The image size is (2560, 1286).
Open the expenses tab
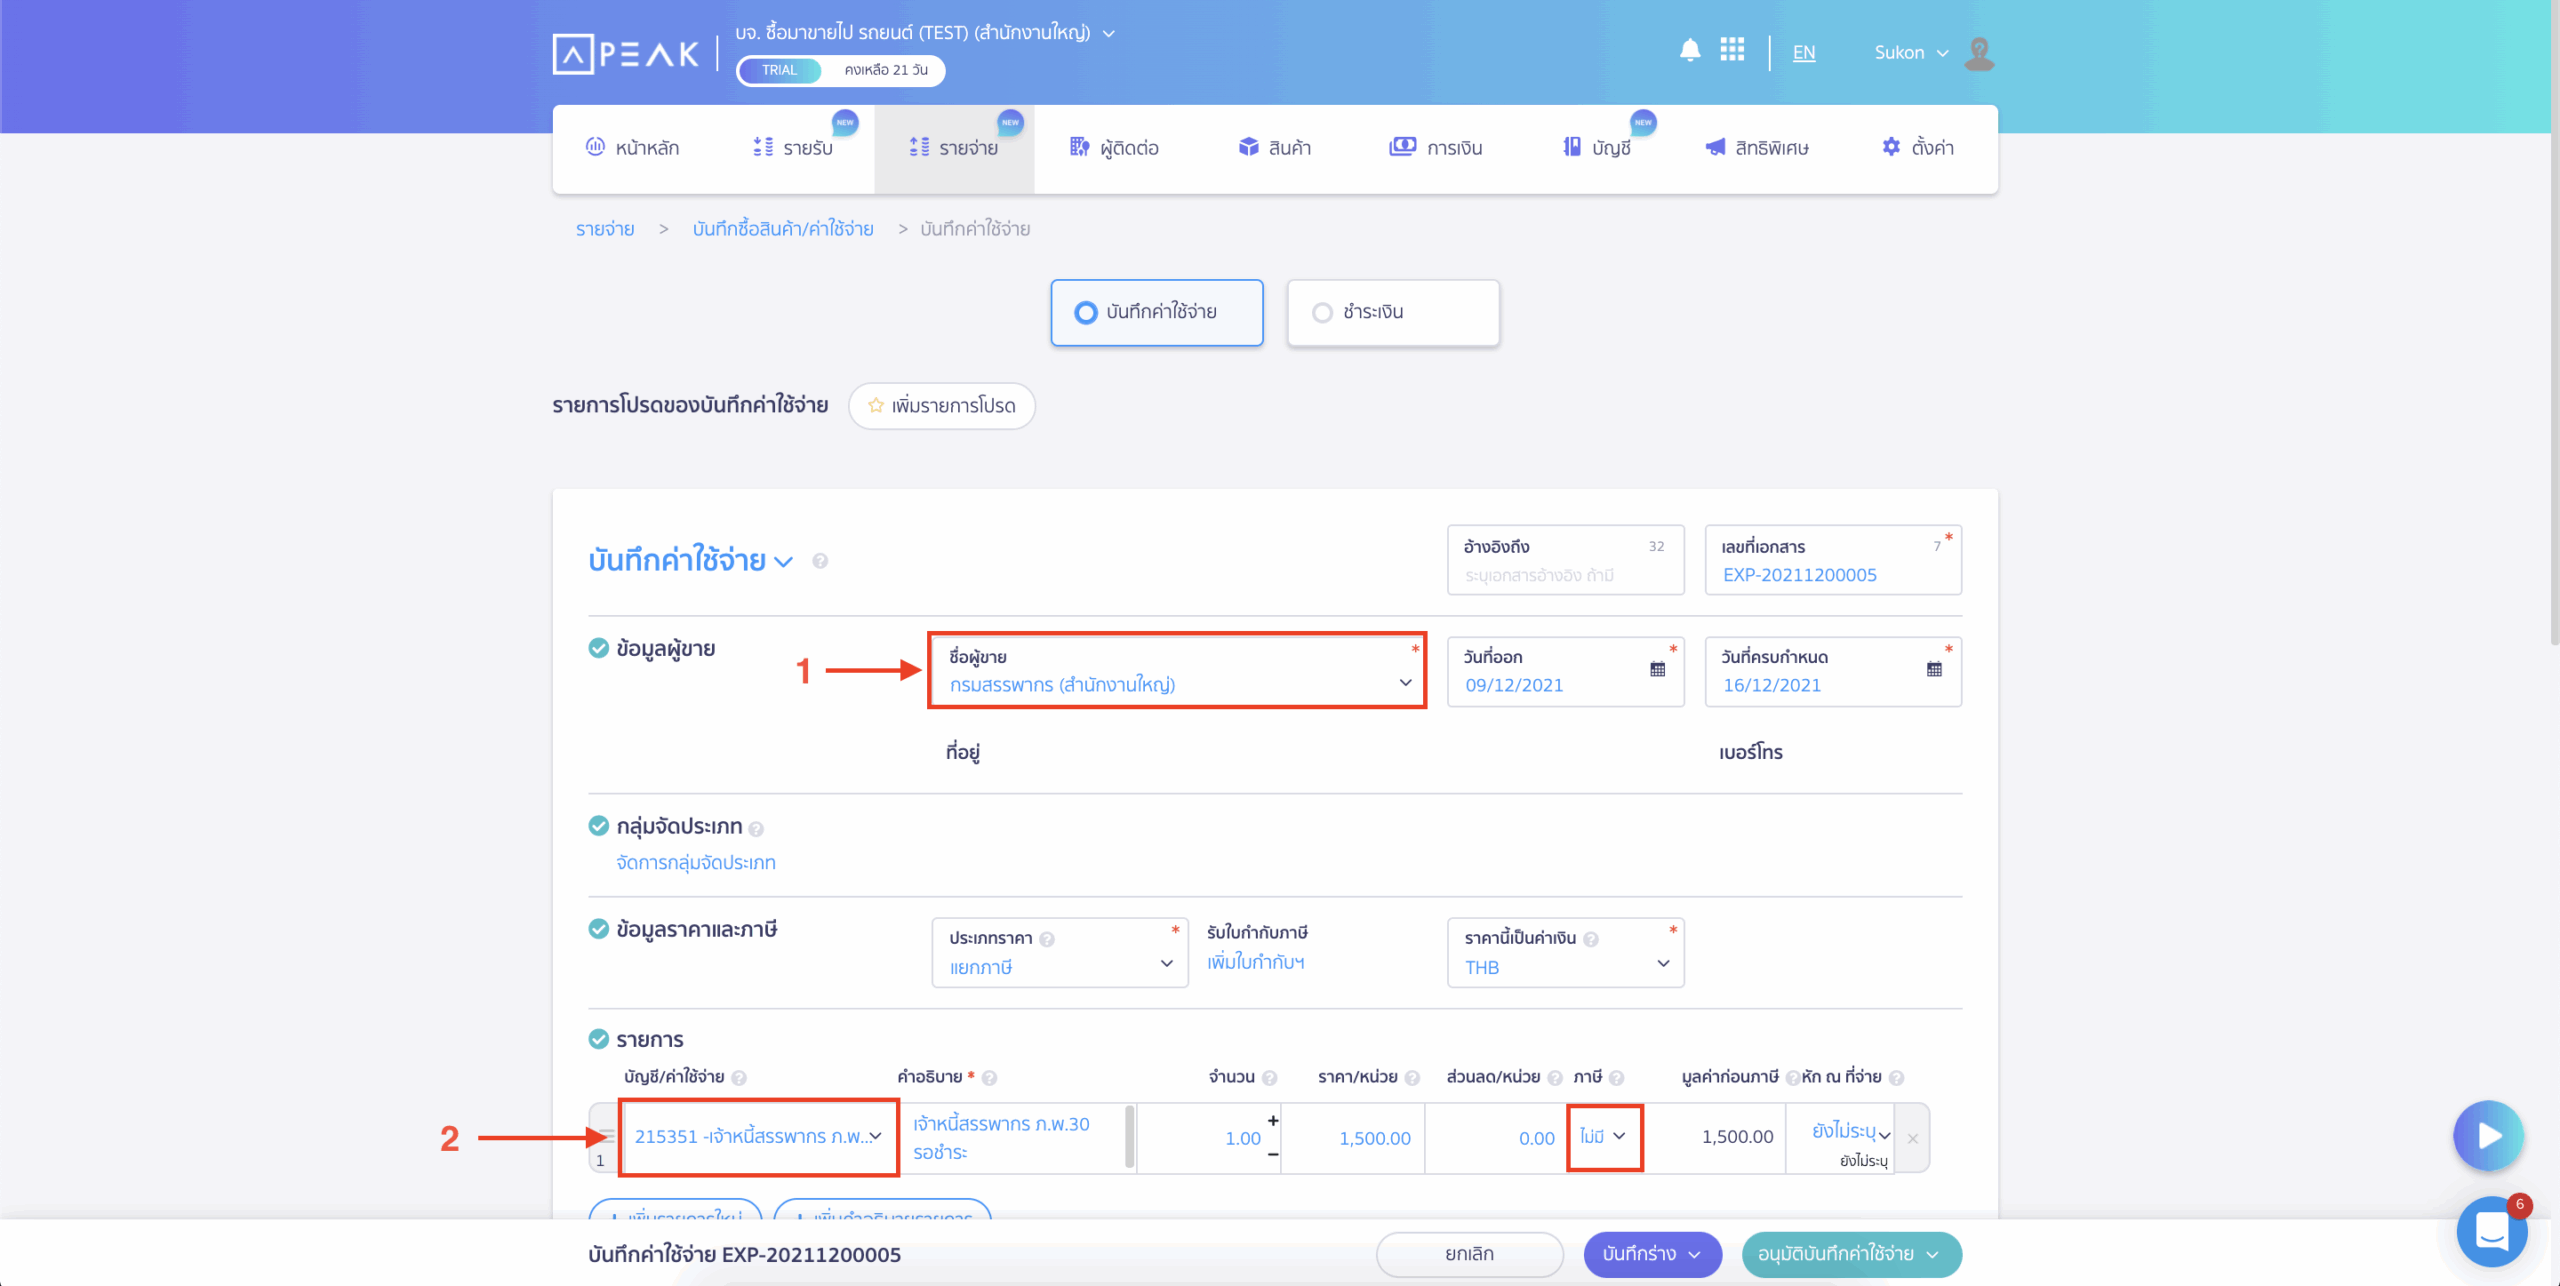(x=954, y=148)
